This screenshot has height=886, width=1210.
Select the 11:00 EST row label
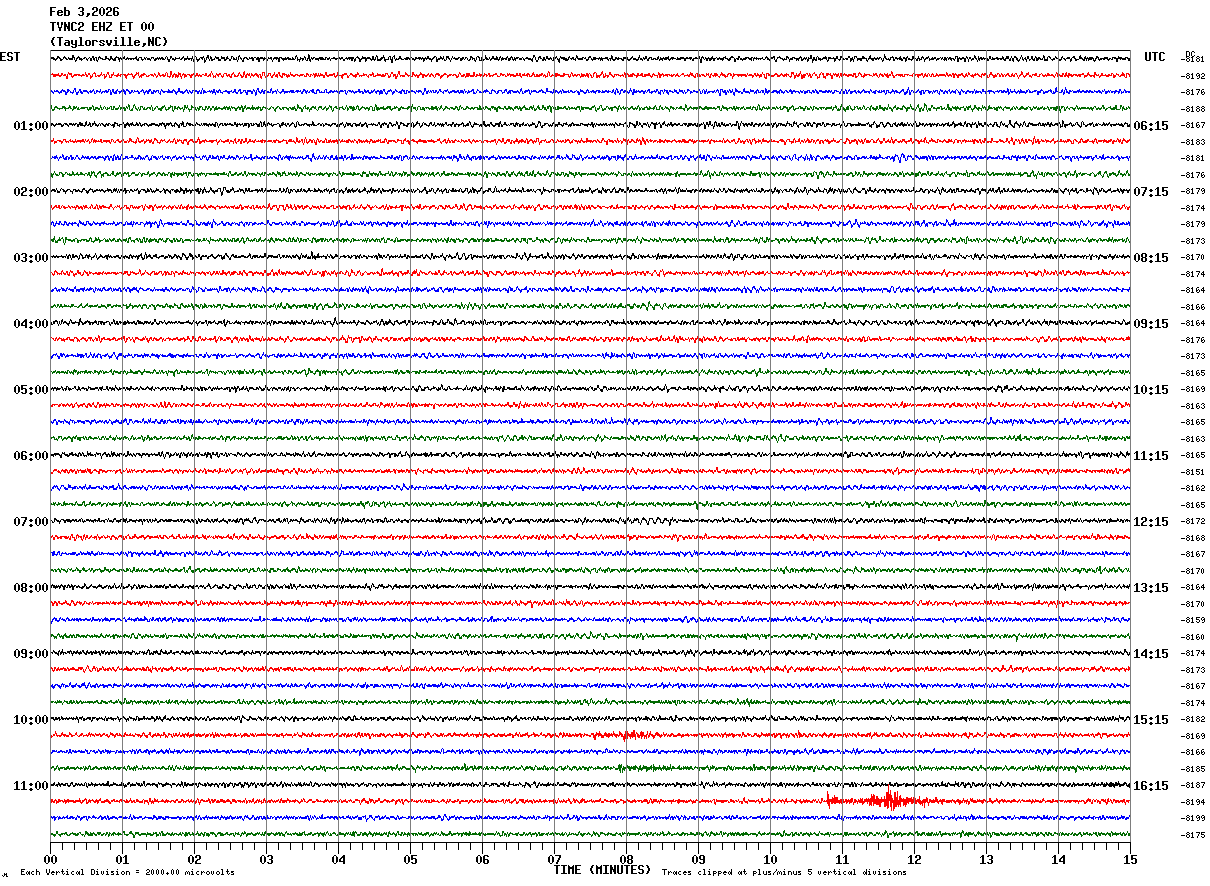[x=31, y=786]
